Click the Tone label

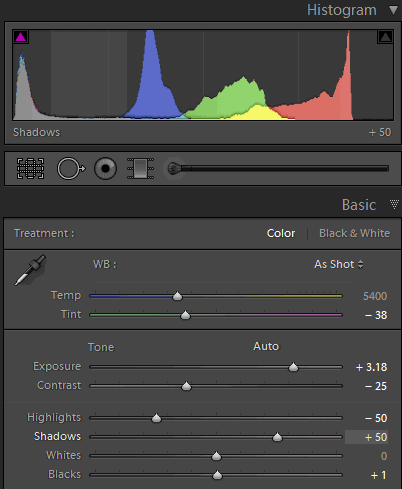pyautogui.click(x=101, y=347)
